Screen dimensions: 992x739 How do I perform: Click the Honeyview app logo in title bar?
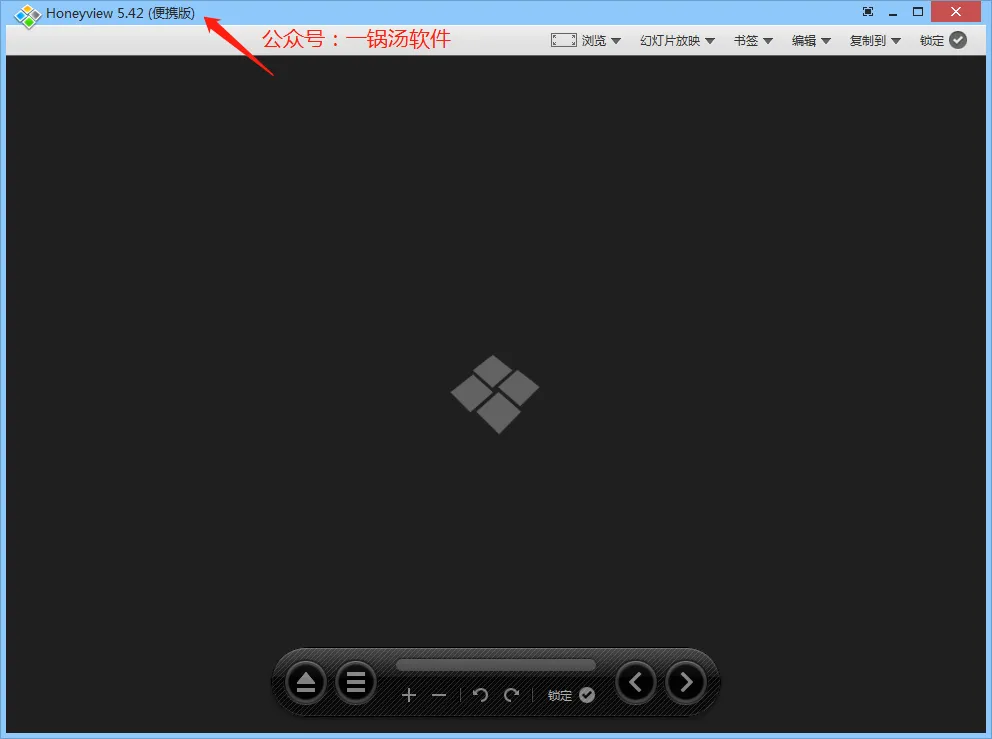coord(28,16)
